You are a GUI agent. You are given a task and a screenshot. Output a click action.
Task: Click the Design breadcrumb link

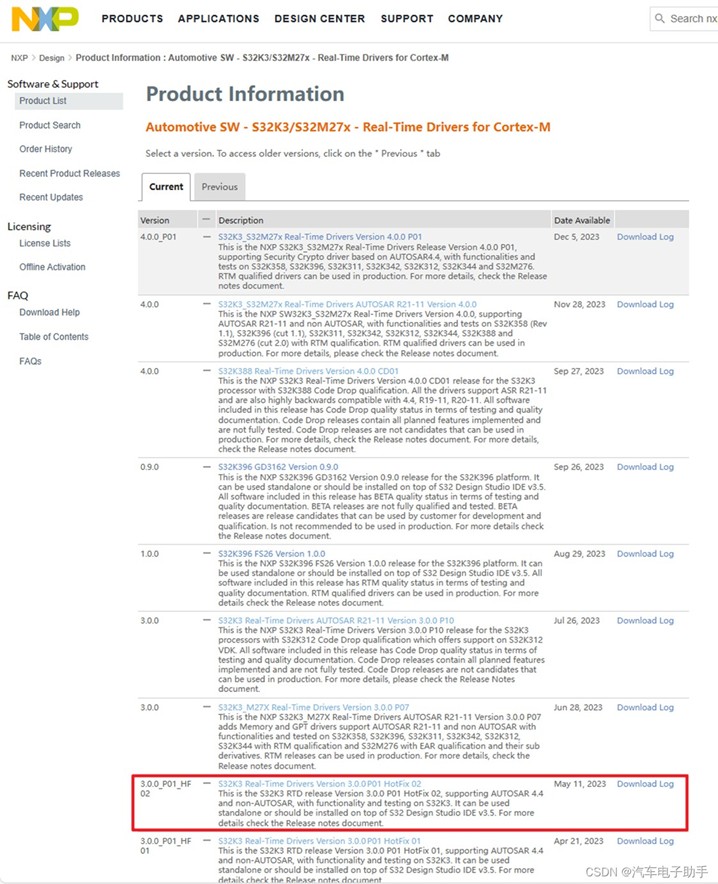[x=52, y=58]
